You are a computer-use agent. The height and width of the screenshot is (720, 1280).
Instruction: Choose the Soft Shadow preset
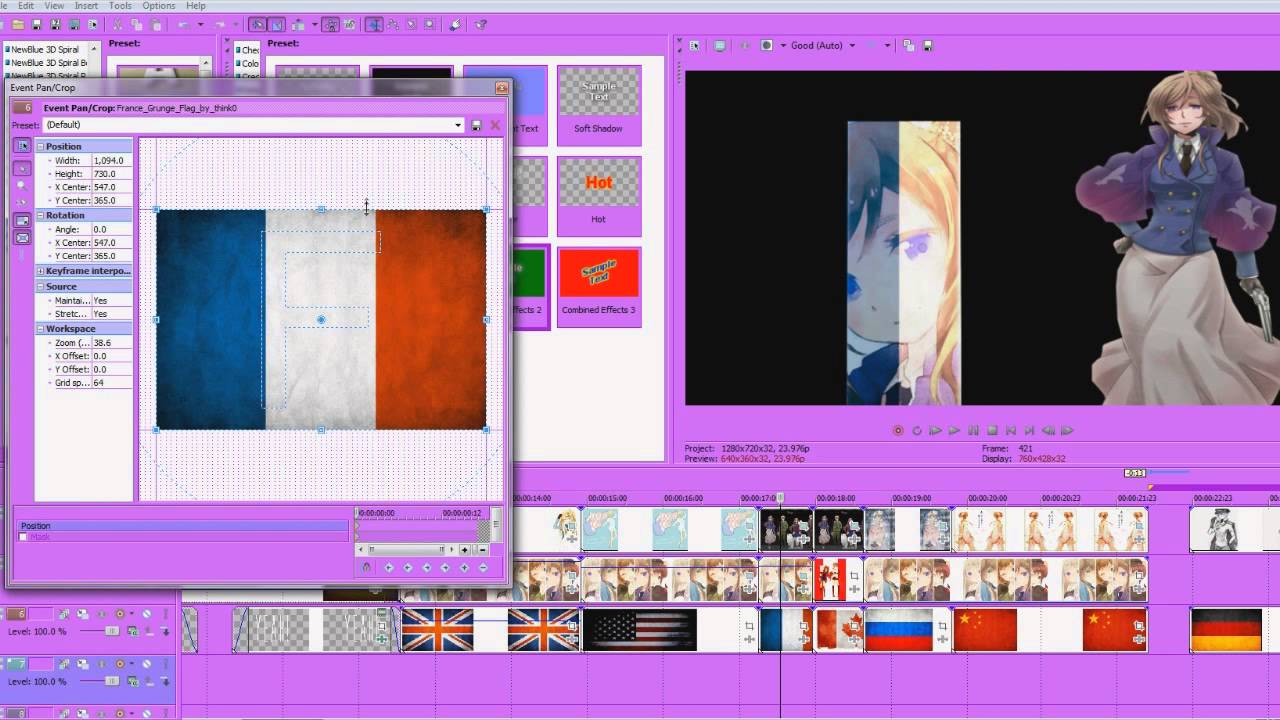click(598, 106)
